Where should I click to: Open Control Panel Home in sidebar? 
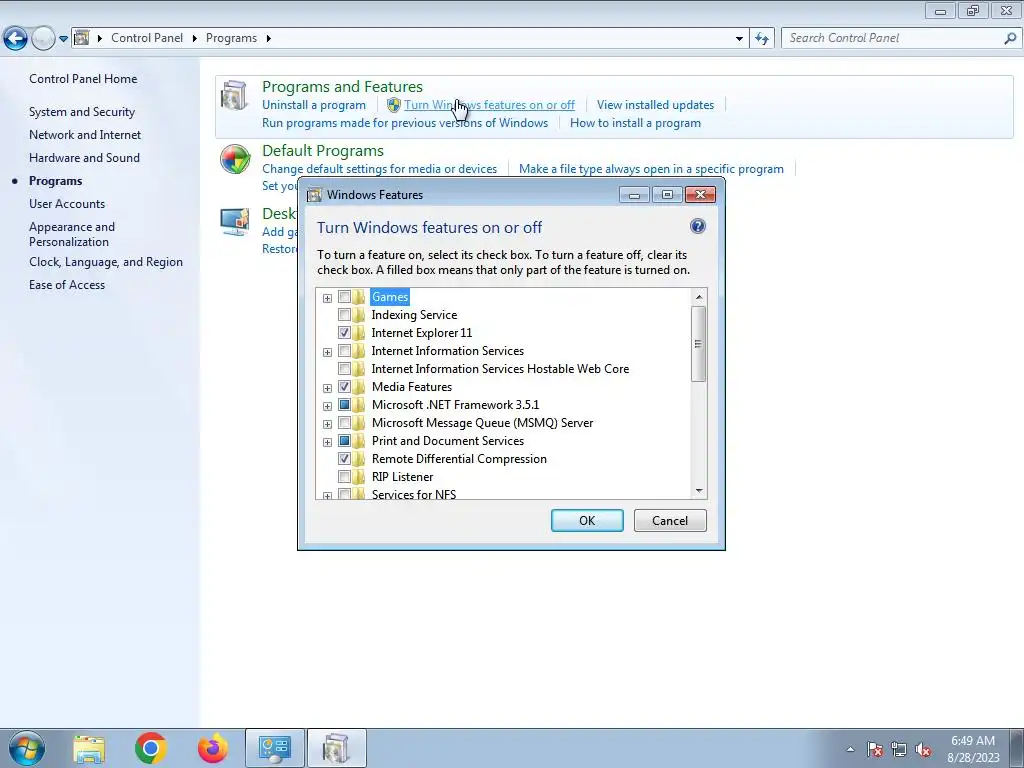(x=83, y=78)
